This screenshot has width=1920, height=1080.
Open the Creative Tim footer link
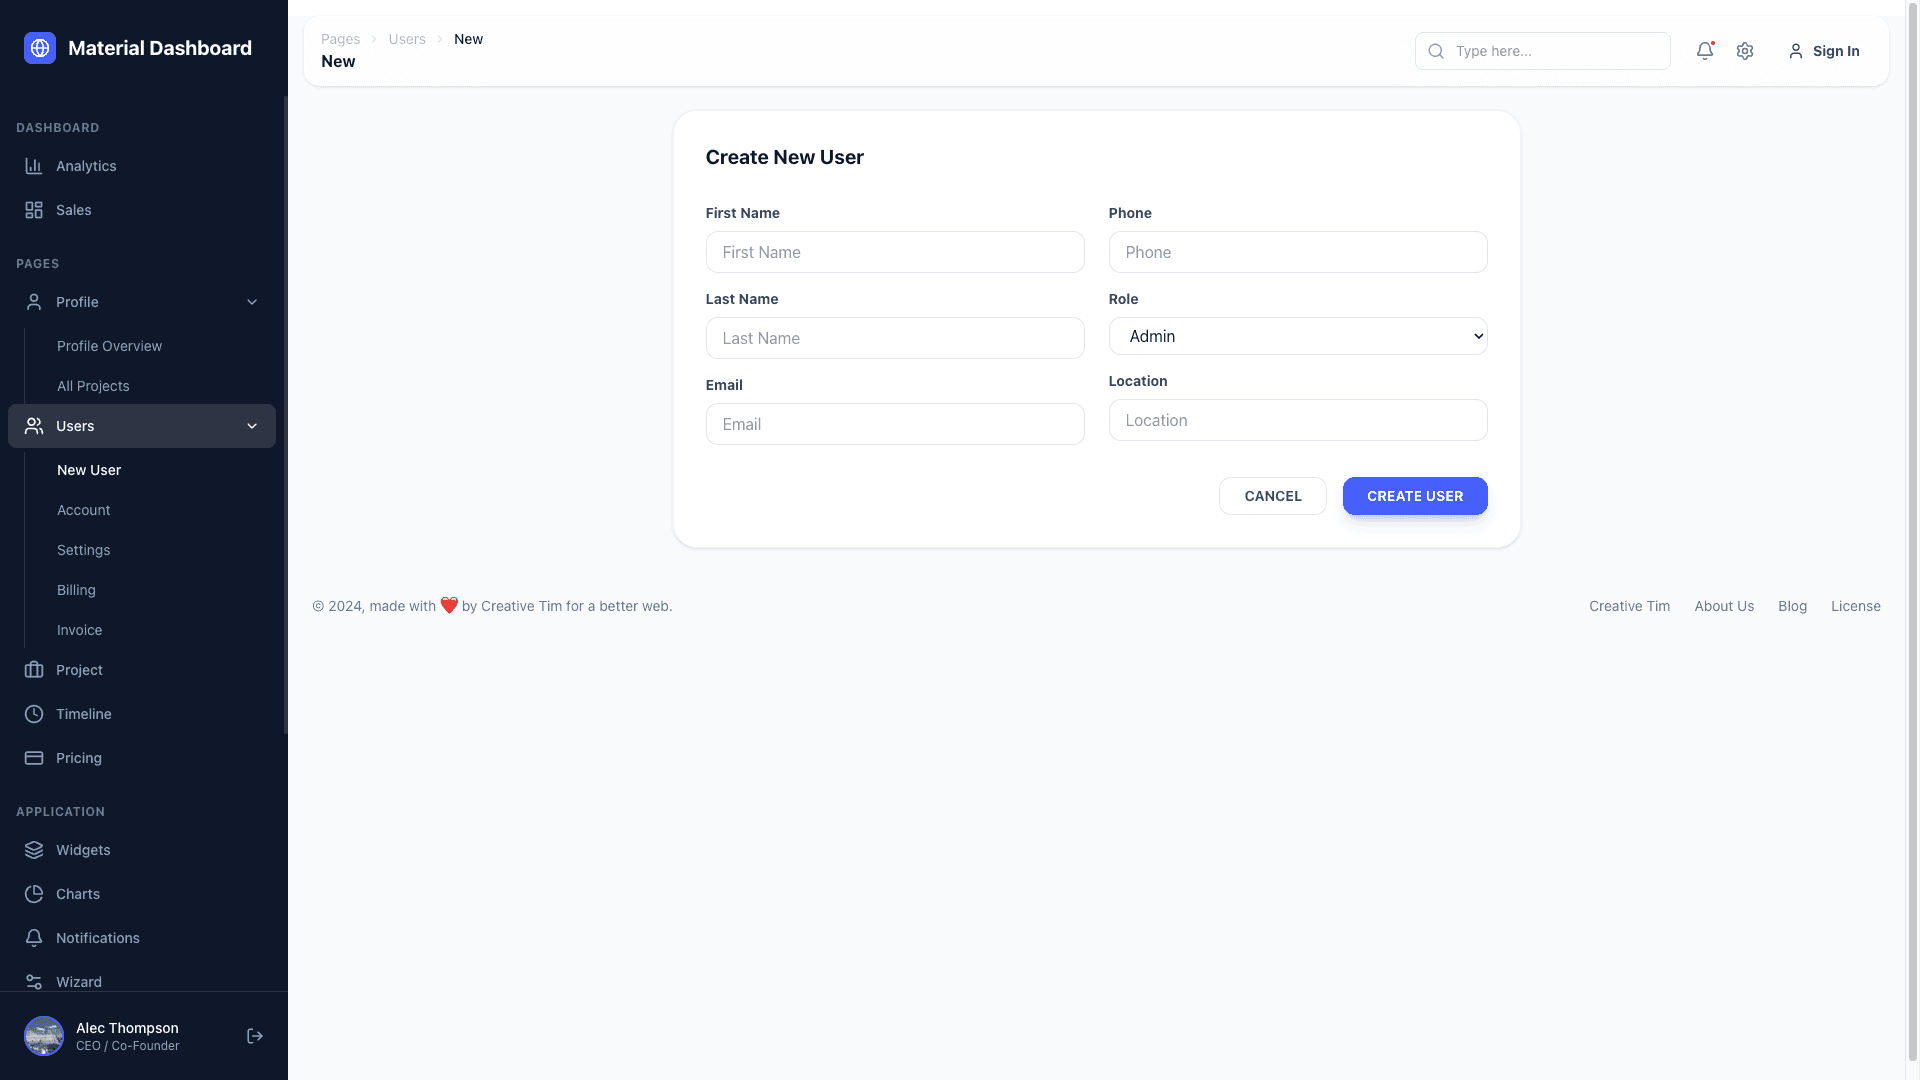tap(1628, 606)
